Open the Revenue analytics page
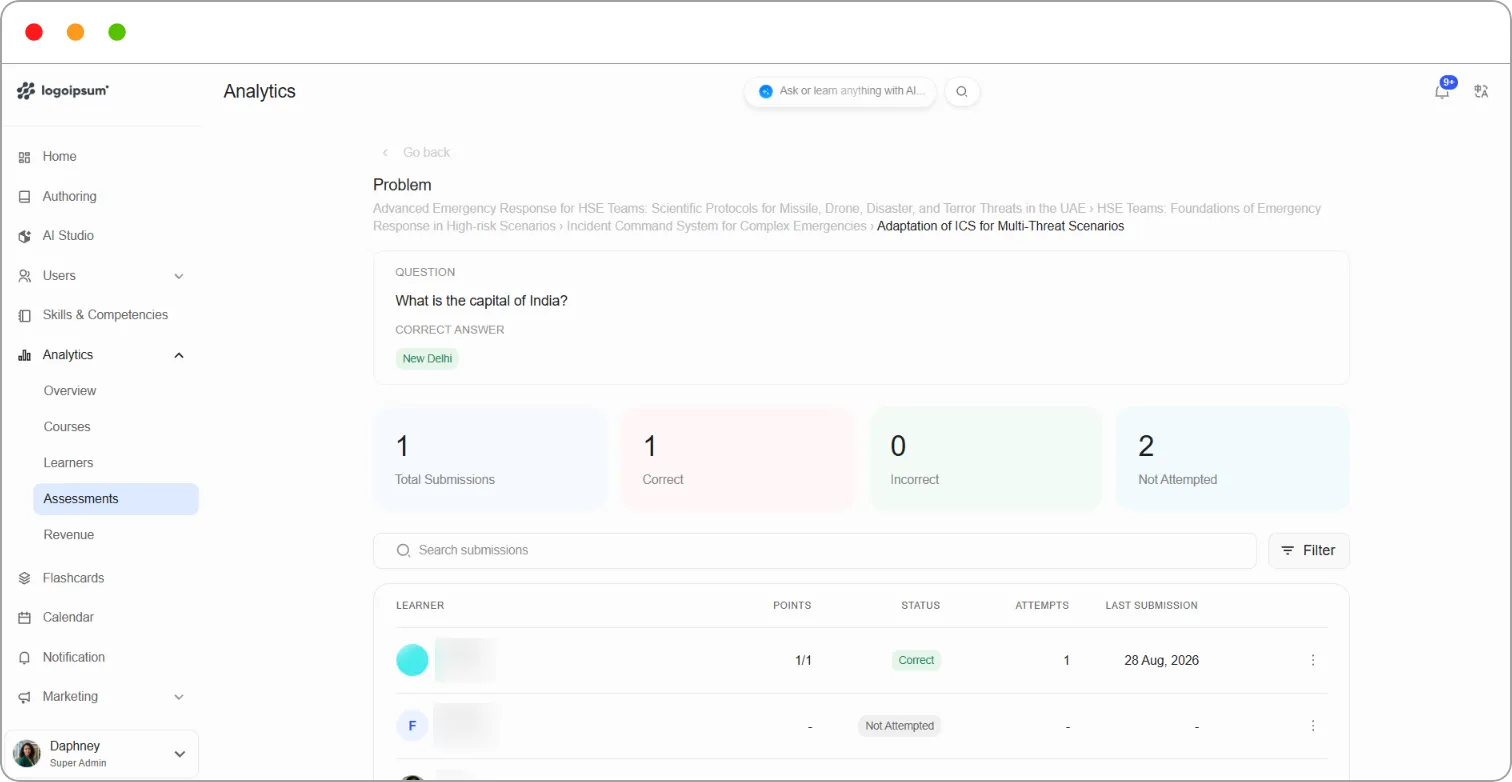Screen dimensions: 1512x782 click(x=69, y=535)
